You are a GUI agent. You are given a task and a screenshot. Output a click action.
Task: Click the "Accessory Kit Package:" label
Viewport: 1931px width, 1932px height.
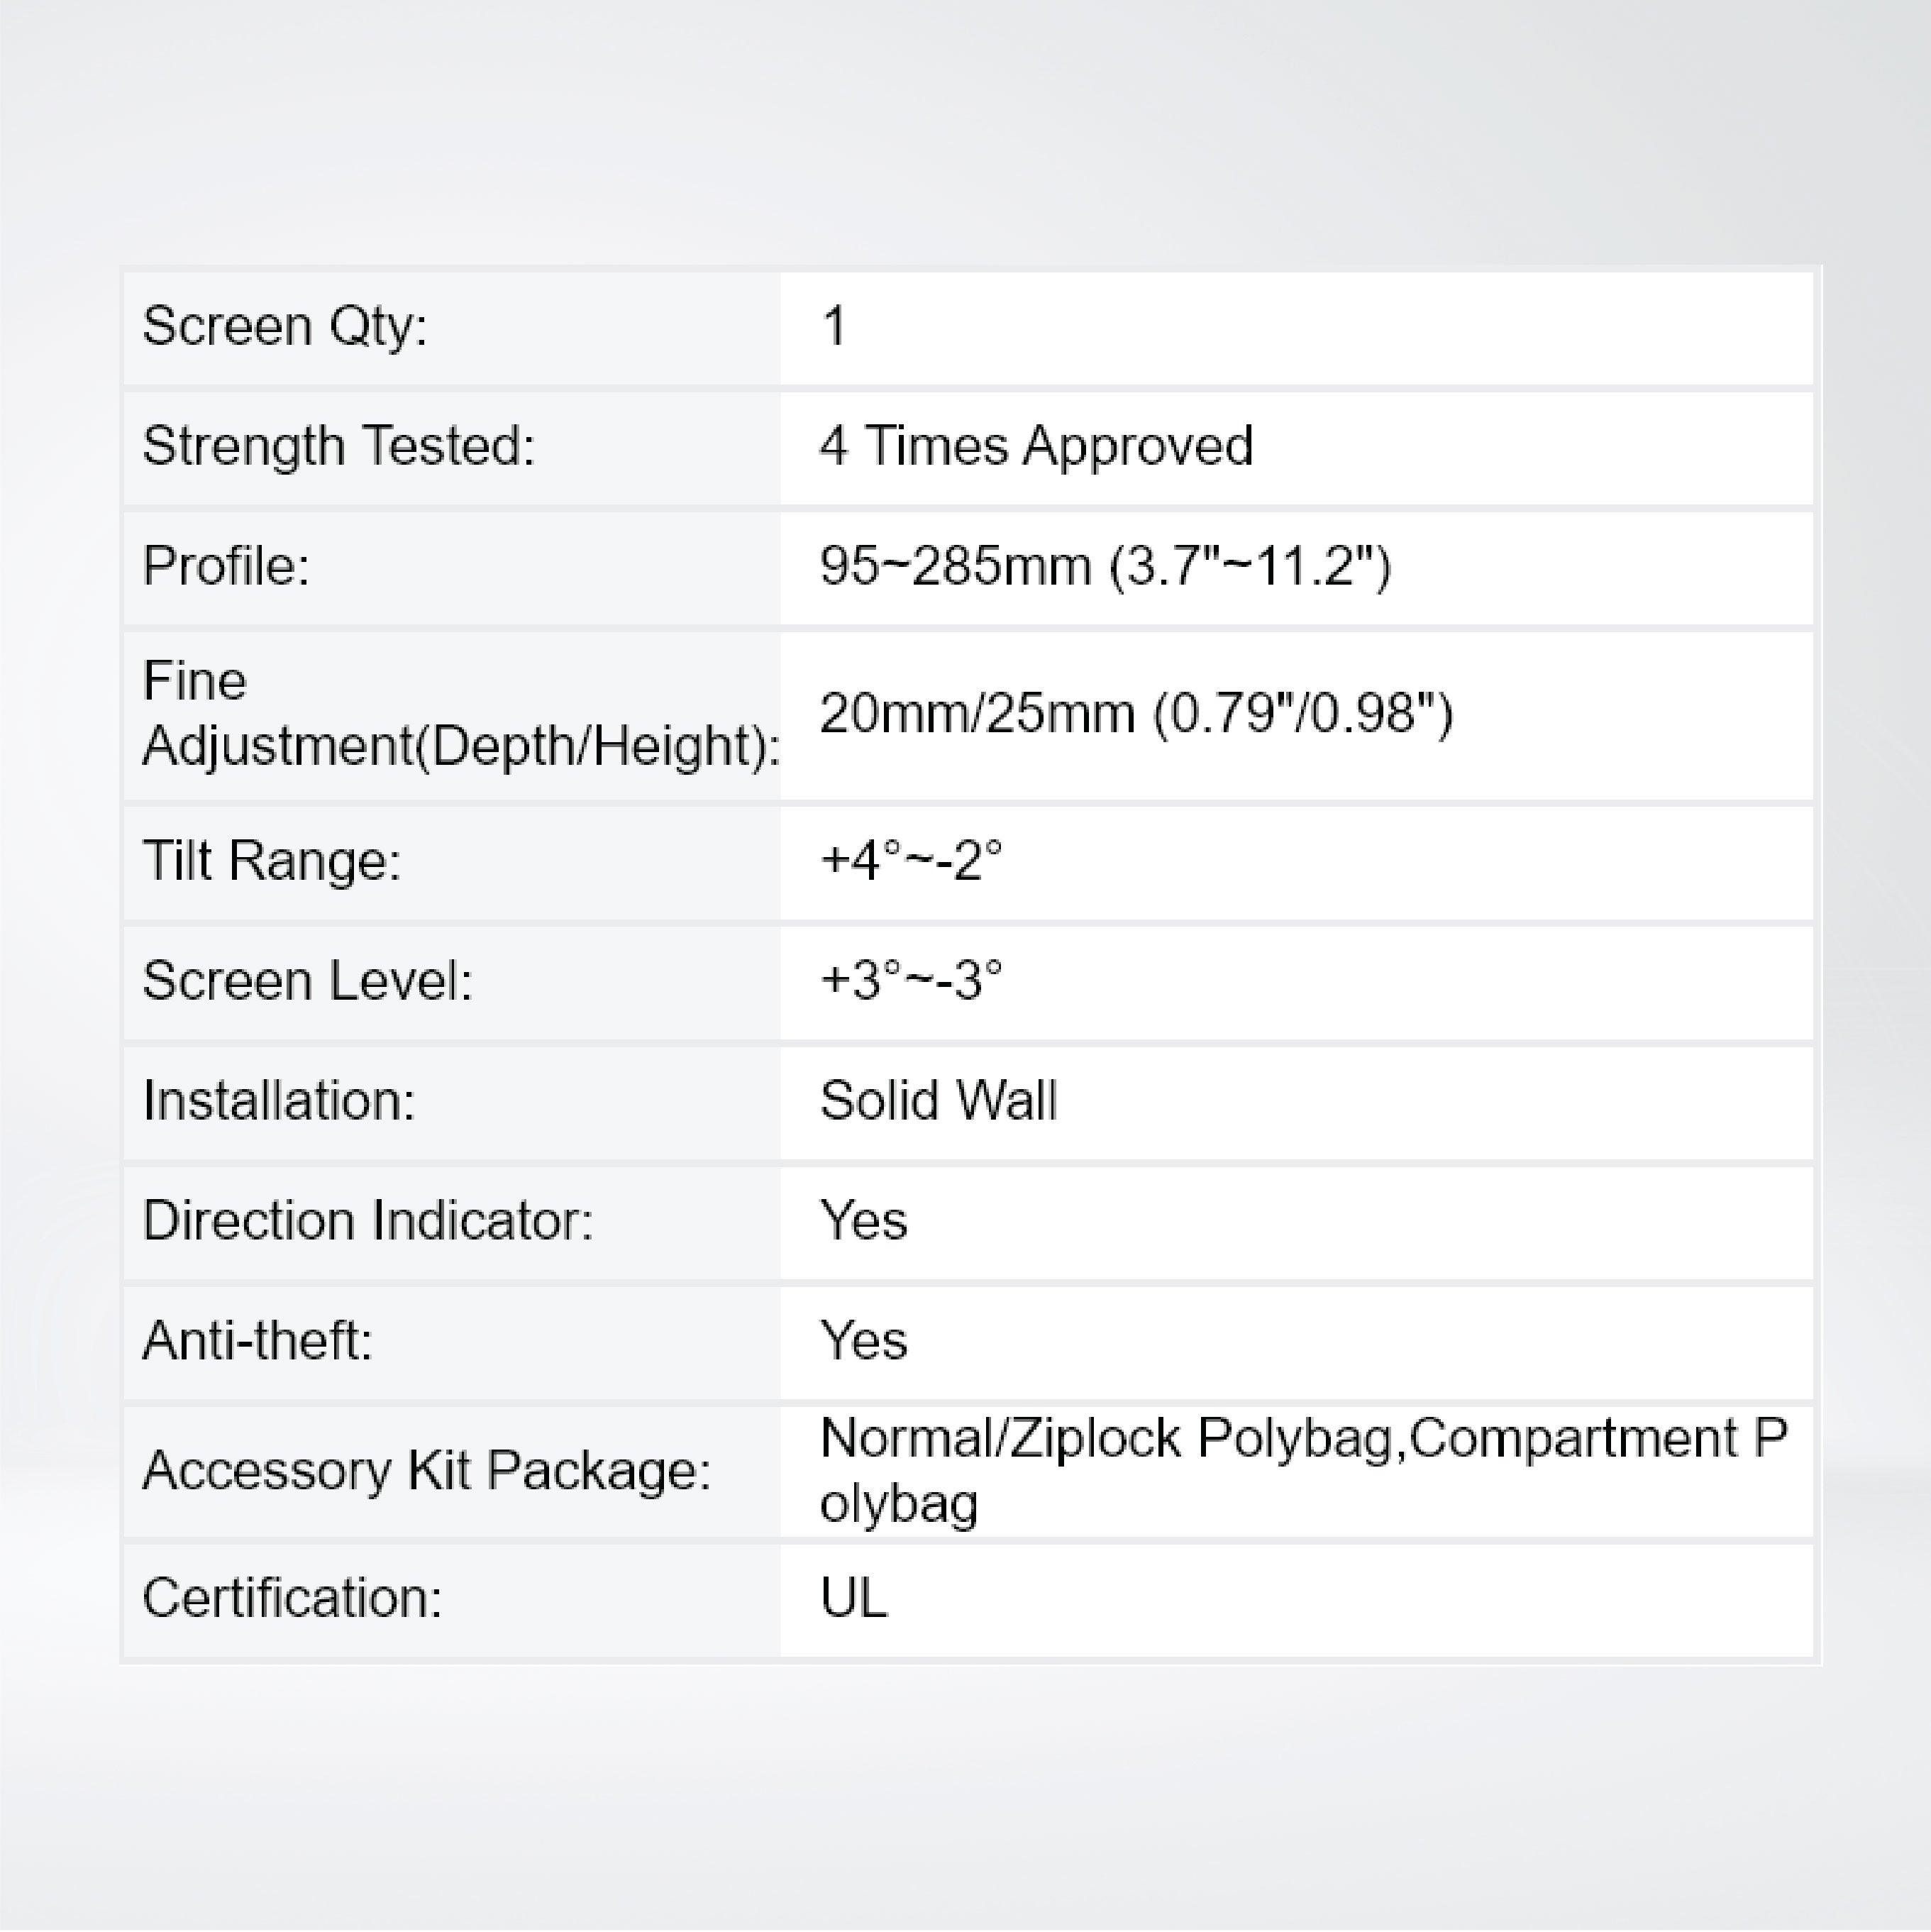point(426,1471)
